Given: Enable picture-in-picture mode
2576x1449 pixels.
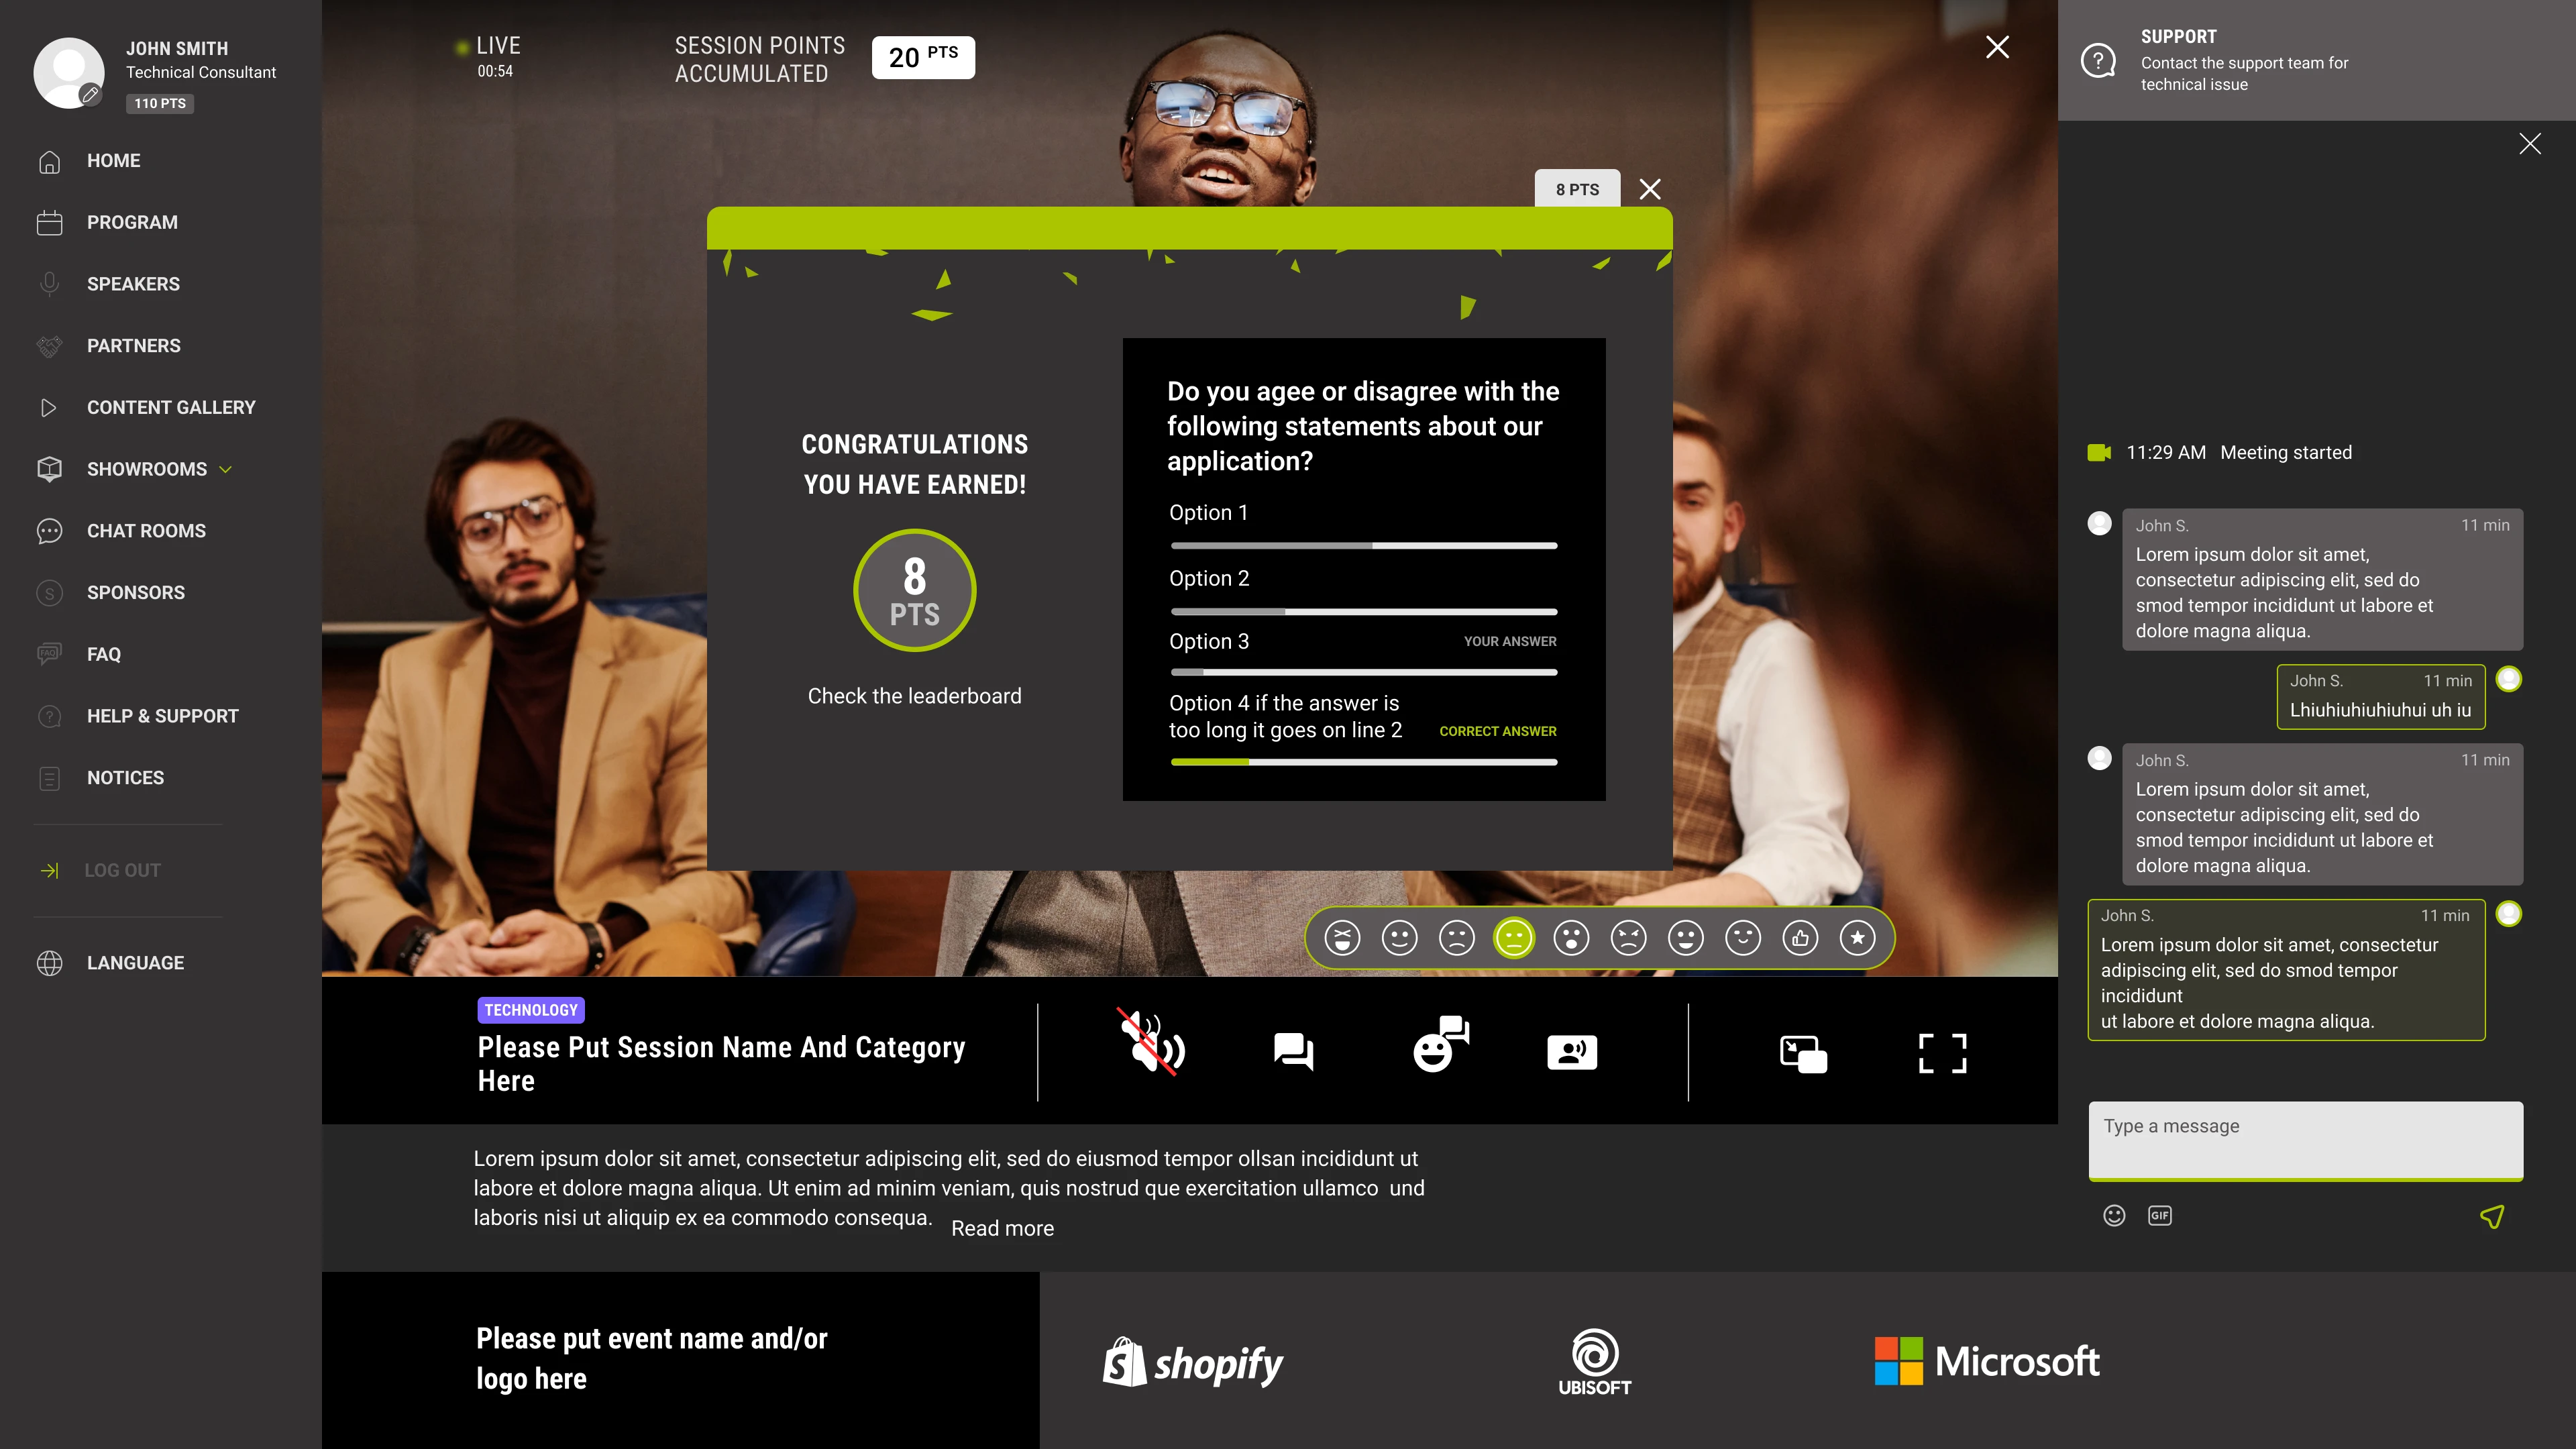Looking at the screenshot, I should pos(1804,1054).
